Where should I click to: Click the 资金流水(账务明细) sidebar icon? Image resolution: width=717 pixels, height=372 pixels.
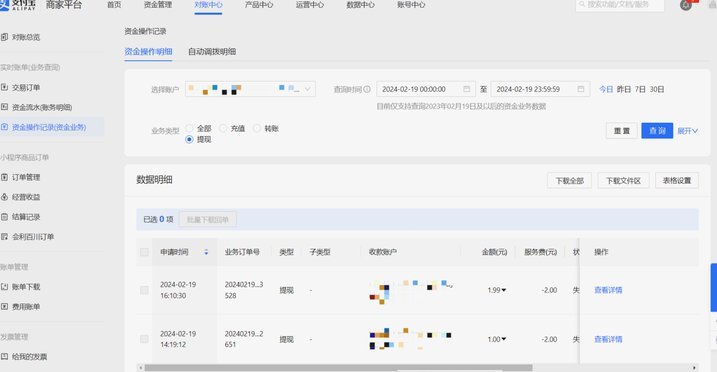(5, 107)
